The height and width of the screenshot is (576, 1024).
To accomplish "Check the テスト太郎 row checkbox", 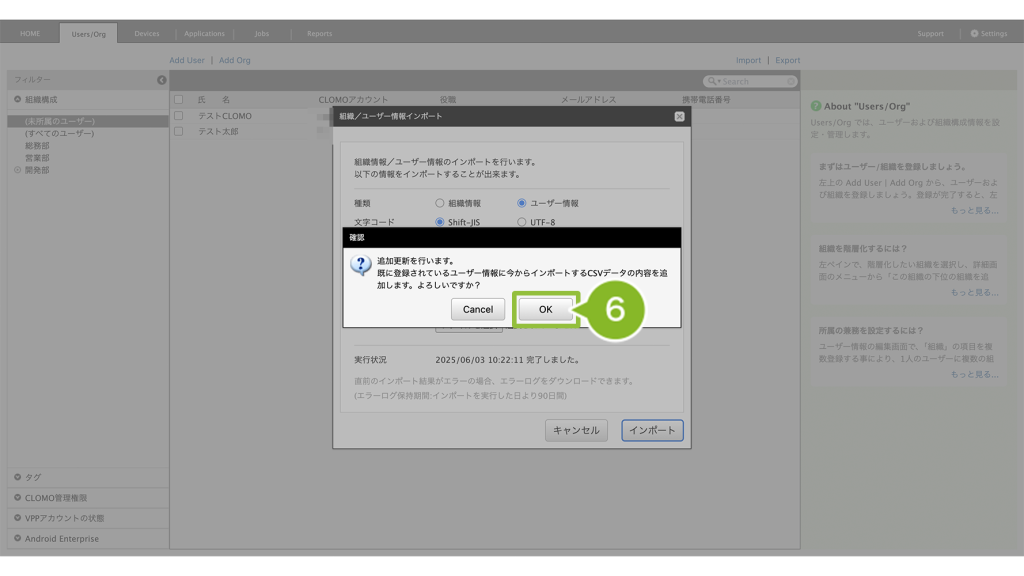I will tap(179, 131).
